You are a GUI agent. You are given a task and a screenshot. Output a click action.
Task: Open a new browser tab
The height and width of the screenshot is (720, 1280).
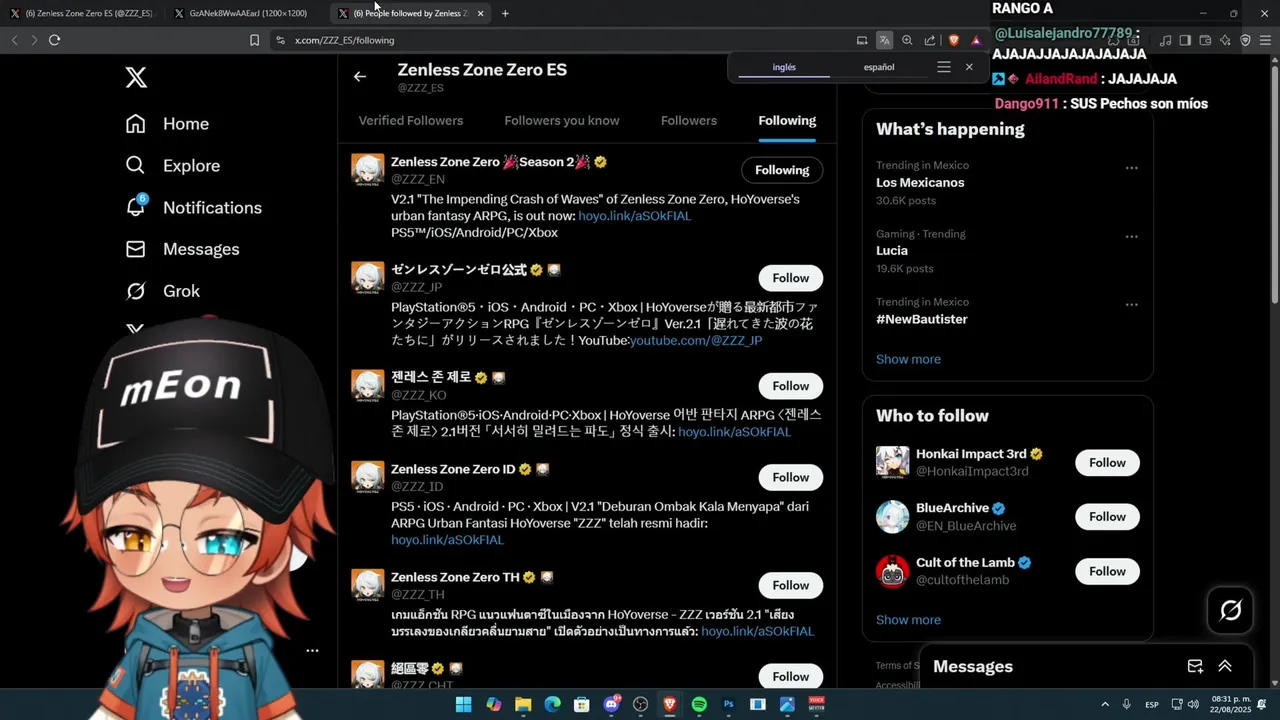pyautogui.click(x=505, y=14)
